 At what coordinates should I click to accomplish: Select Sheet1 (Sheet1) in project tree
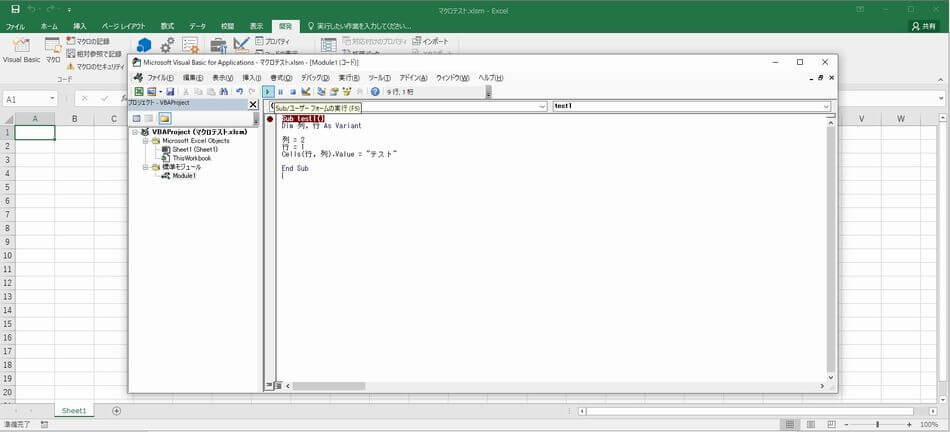click(x=194, y=149)
